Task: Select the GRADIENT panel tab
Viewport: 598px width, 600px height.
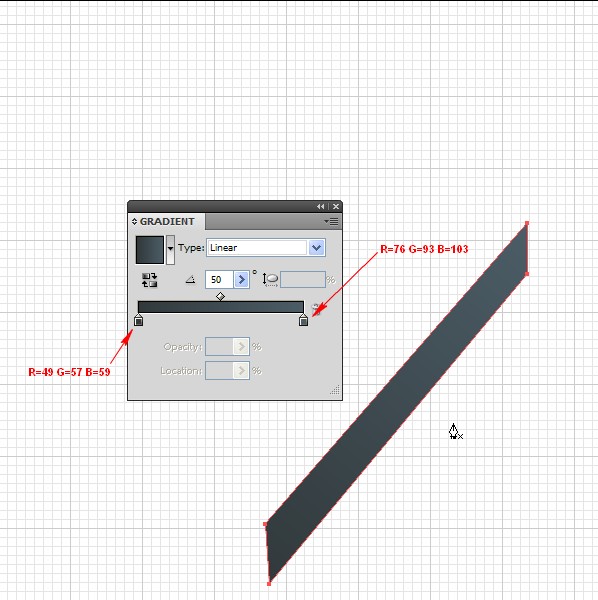Action: click(x=167, y=222)
